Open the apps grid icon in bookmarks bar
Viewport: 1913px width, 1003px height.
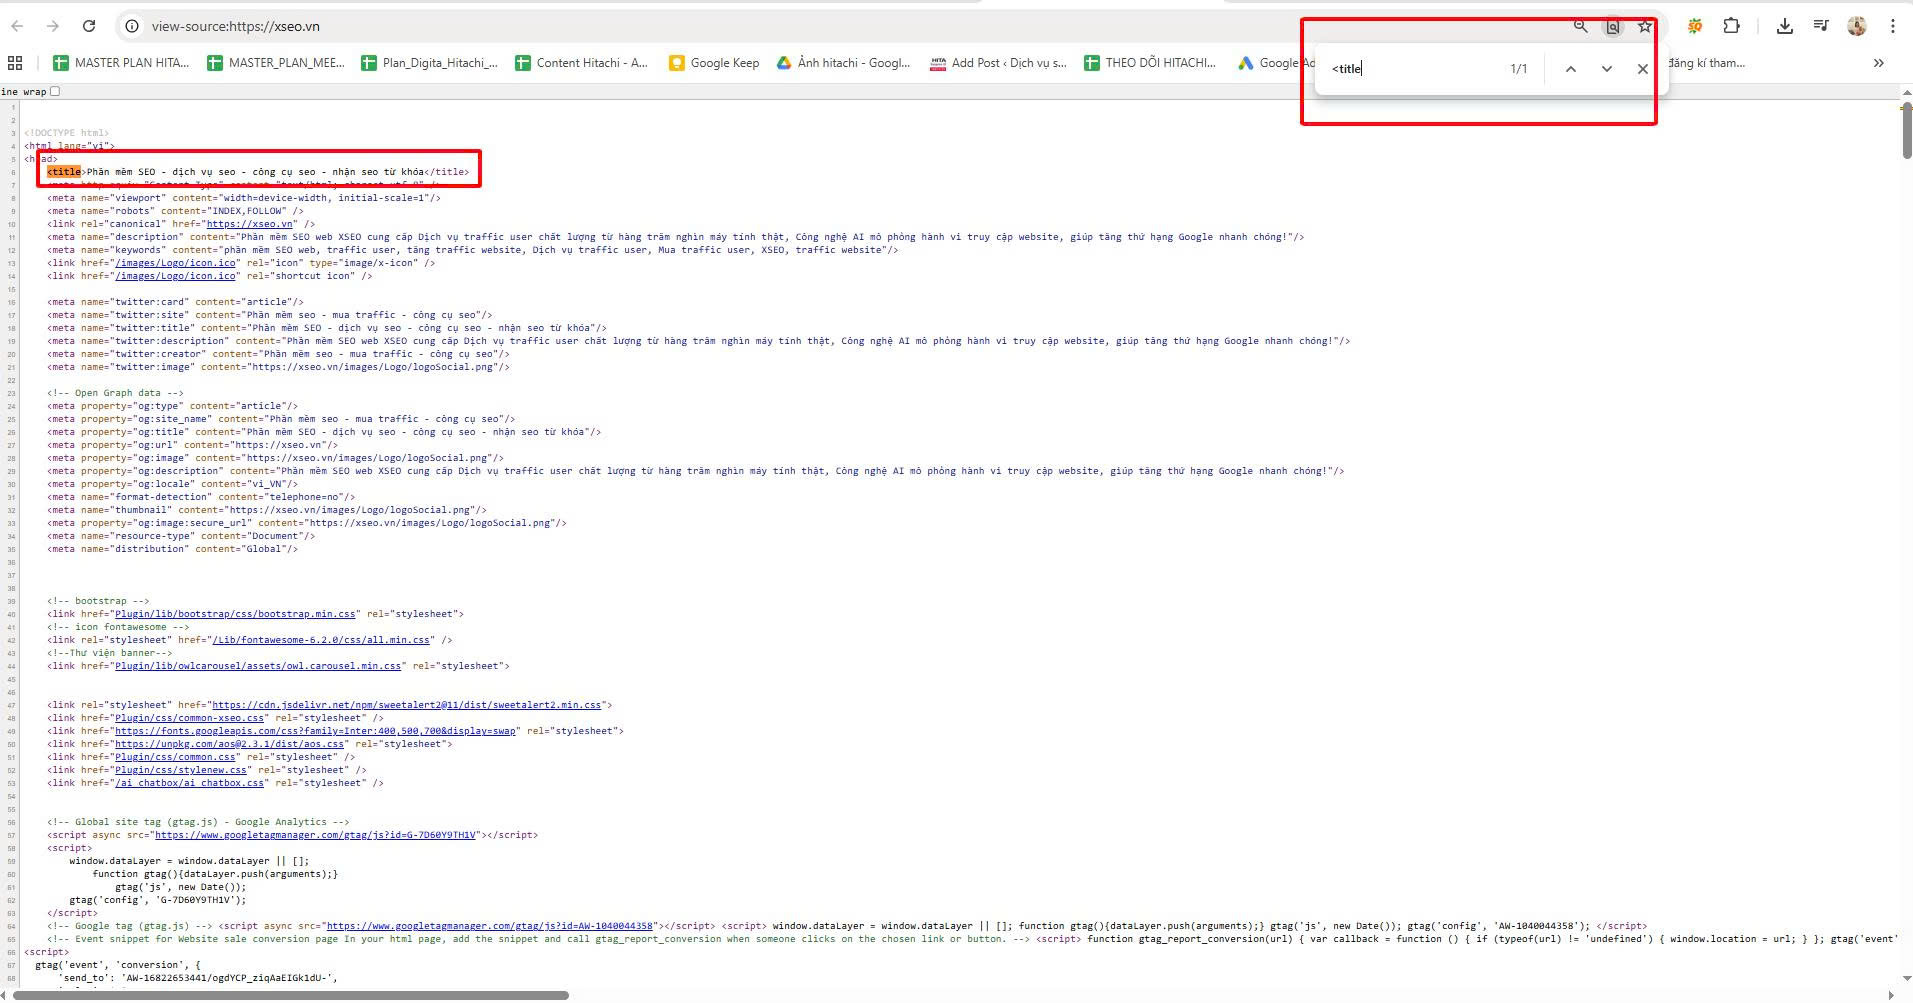(x=15, y=63)
